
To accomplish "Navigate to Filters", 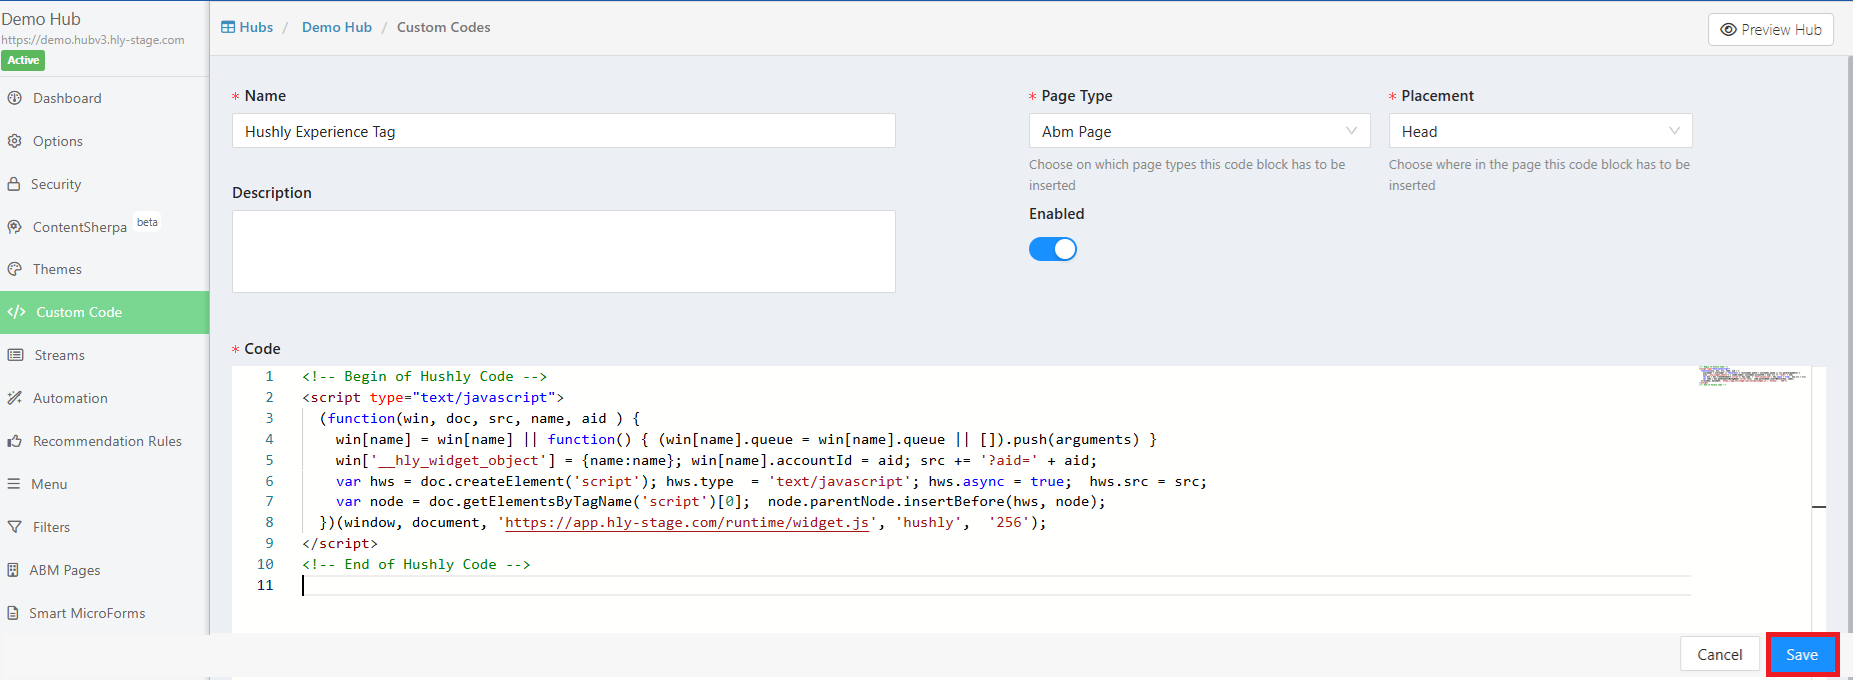I will (105, 527).
